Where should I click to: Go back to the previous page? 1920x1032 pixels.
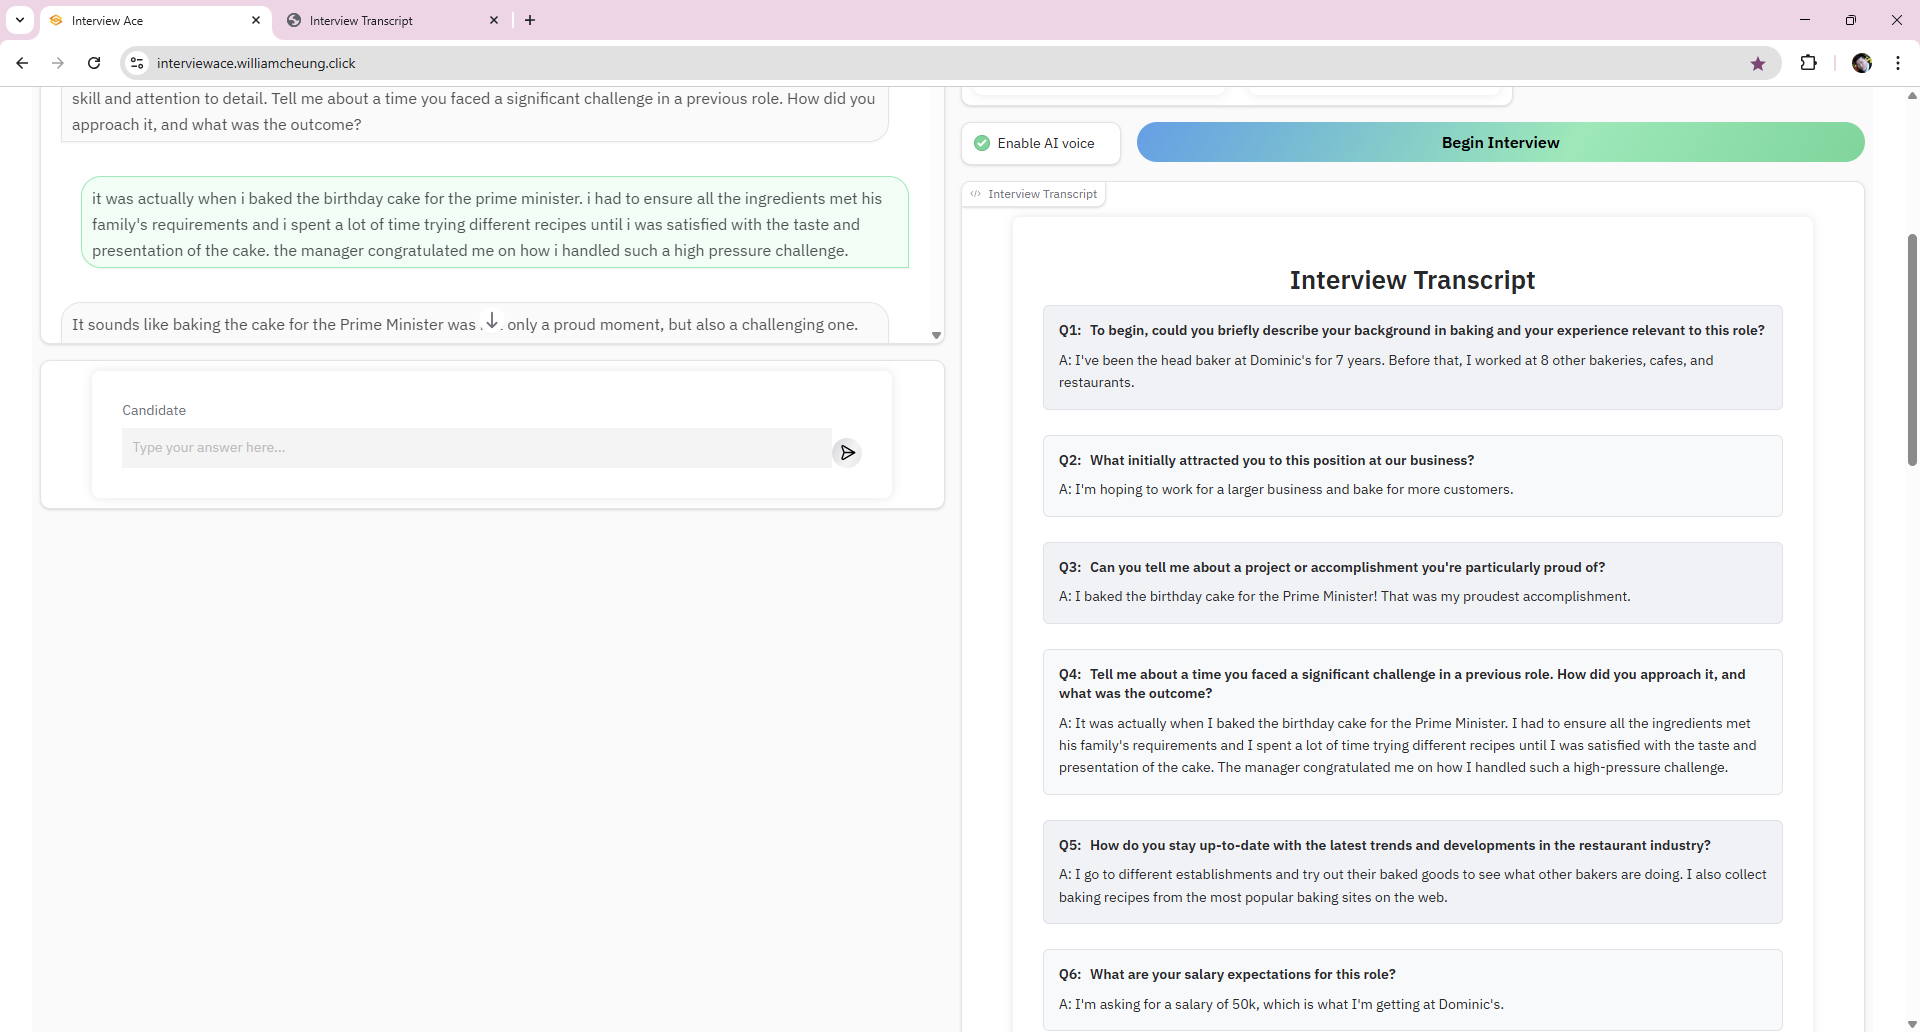[x=22, y=63]
